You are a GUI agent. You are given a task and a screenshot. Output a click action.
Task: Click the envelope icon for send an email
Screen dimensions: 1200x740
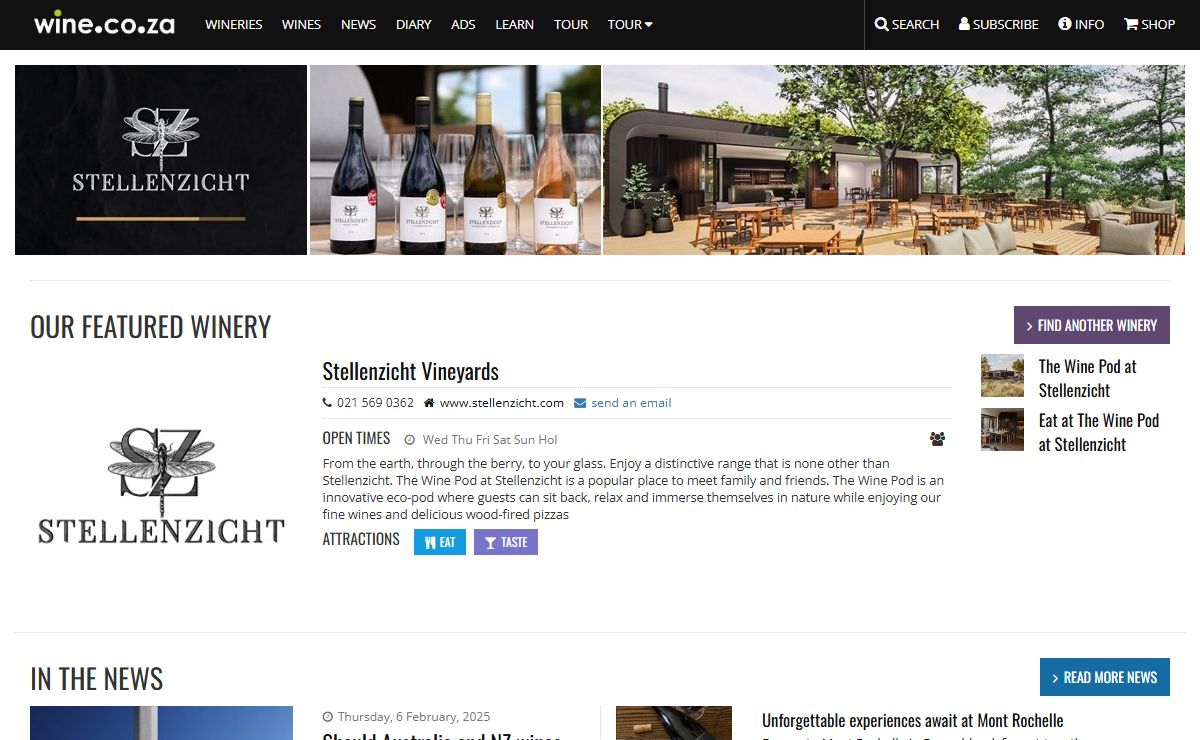580,403
